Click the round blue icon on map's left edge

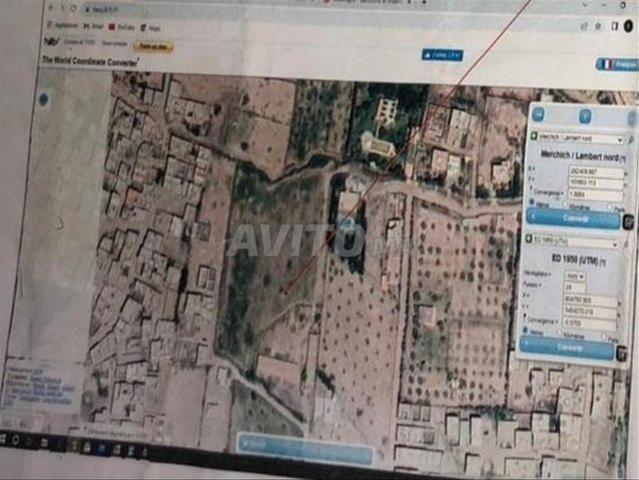pyautogui.click(x=43, y=99)
